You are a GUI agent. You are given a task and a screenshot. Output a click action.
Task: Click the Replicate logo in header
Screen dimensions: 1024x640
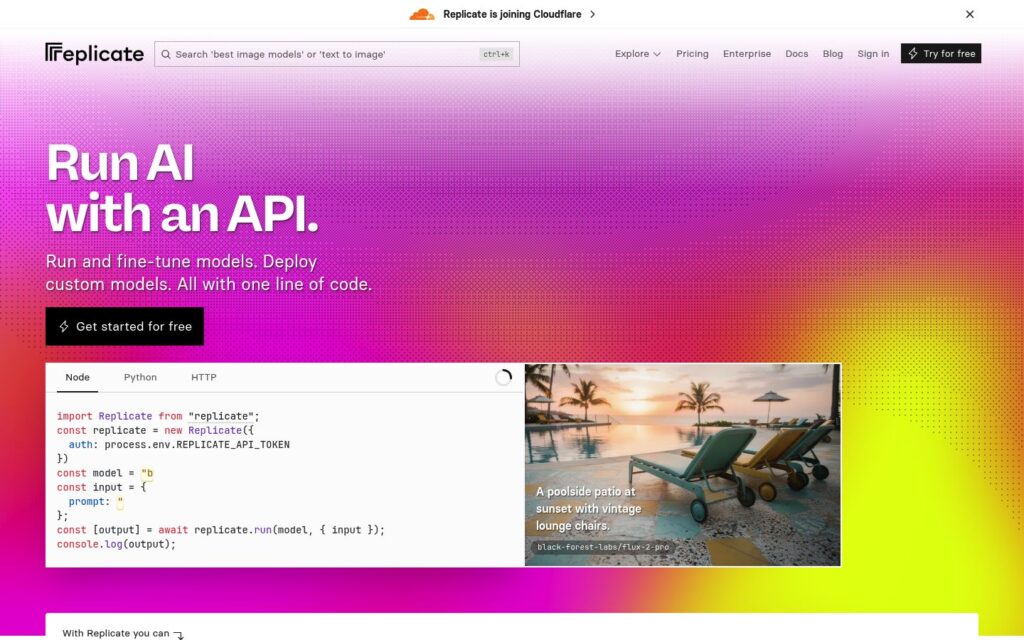(94, 54)
